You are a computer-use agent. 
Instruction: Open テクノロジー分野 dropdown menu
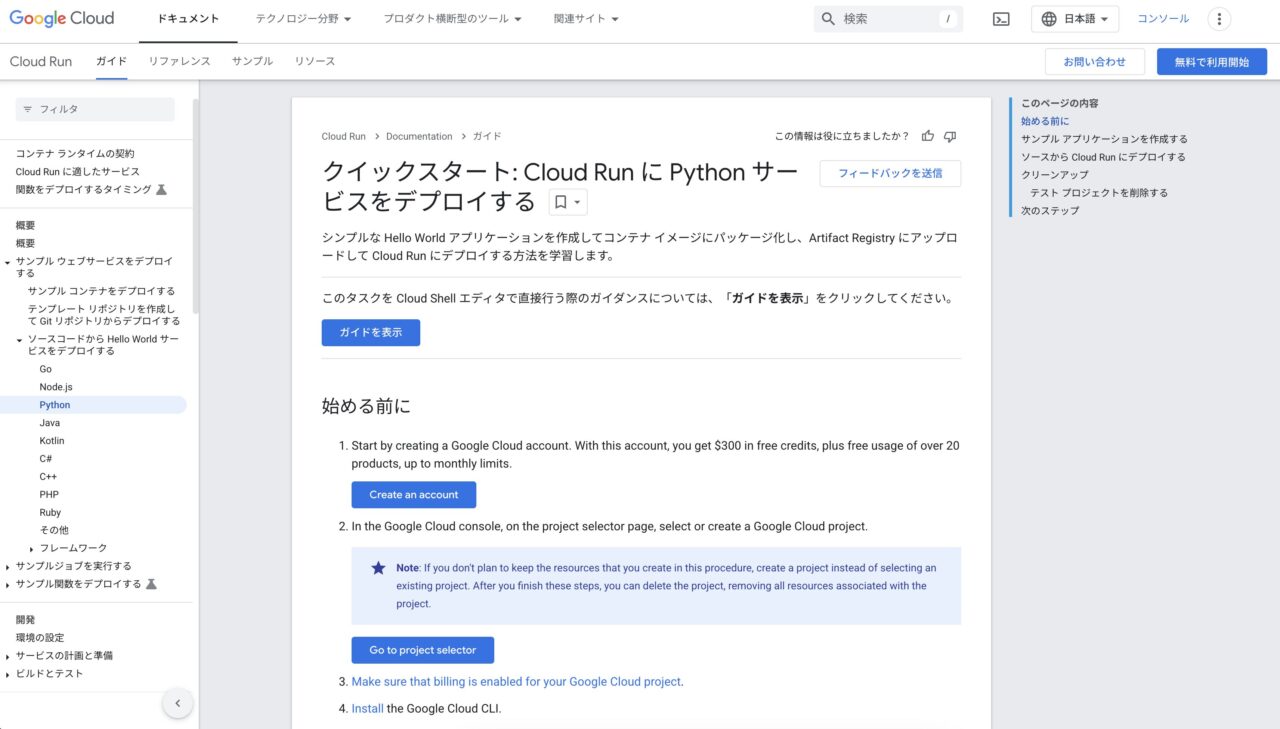303,19
